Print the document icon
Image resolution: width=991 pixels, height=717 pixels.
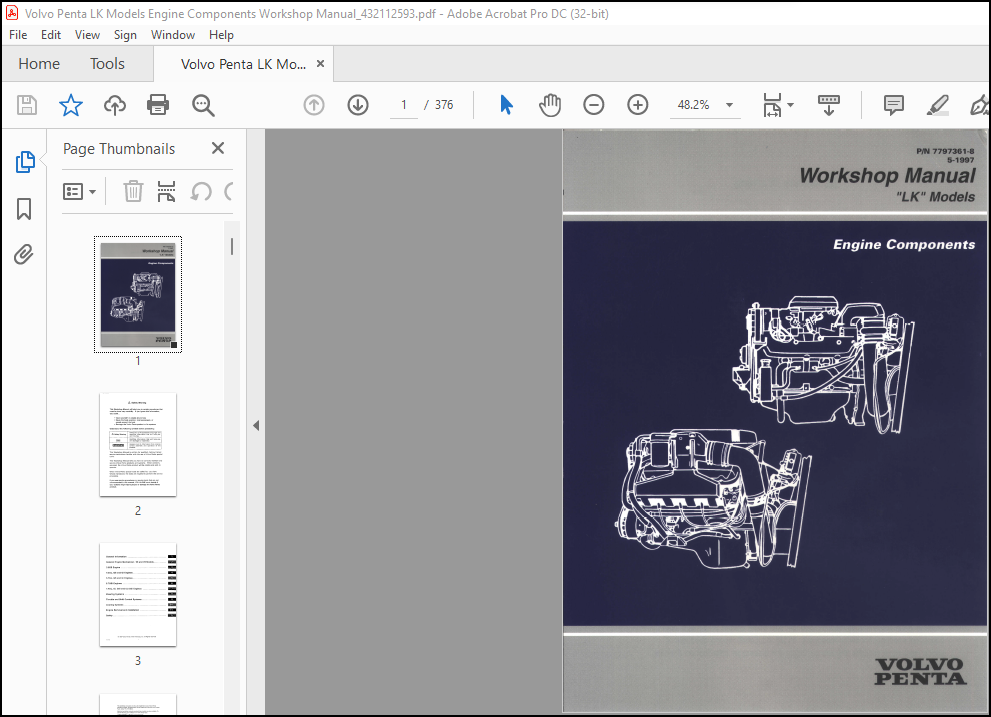157,105
